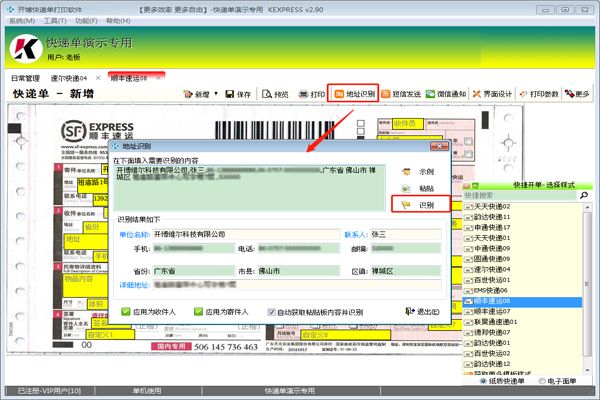Select 顺丰速运07 in the style list

click(x=523, y=312)
